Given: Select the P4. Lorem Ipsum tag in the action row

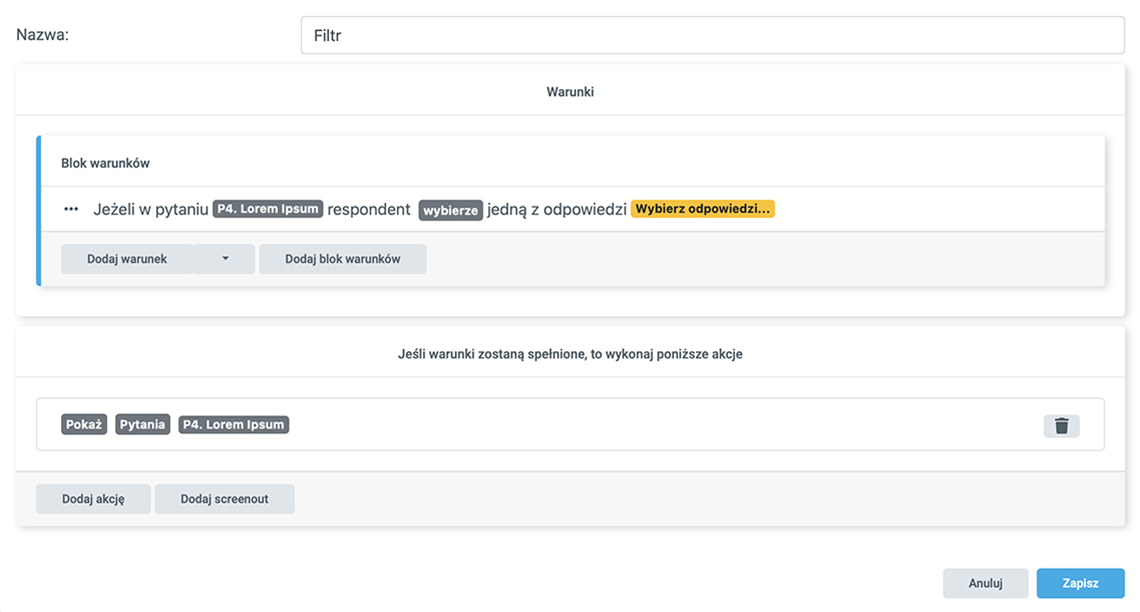Looking at the screenshot, I should click(x=234, y=424).
